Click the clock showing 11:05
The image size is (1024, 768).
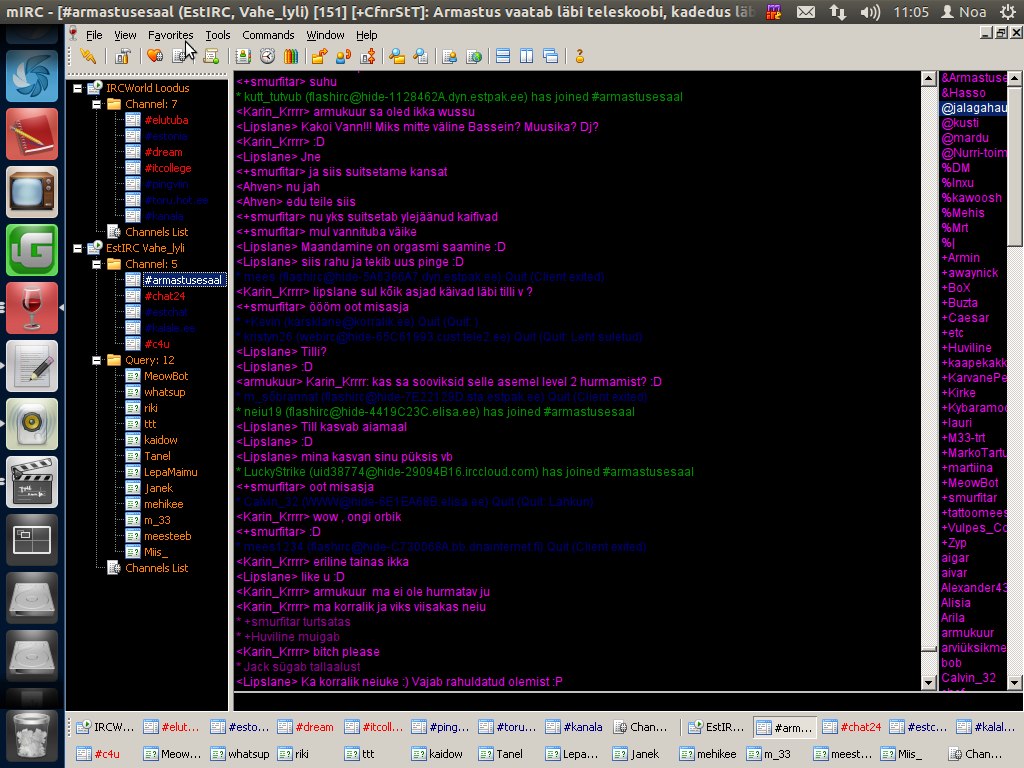pos(911,12)
